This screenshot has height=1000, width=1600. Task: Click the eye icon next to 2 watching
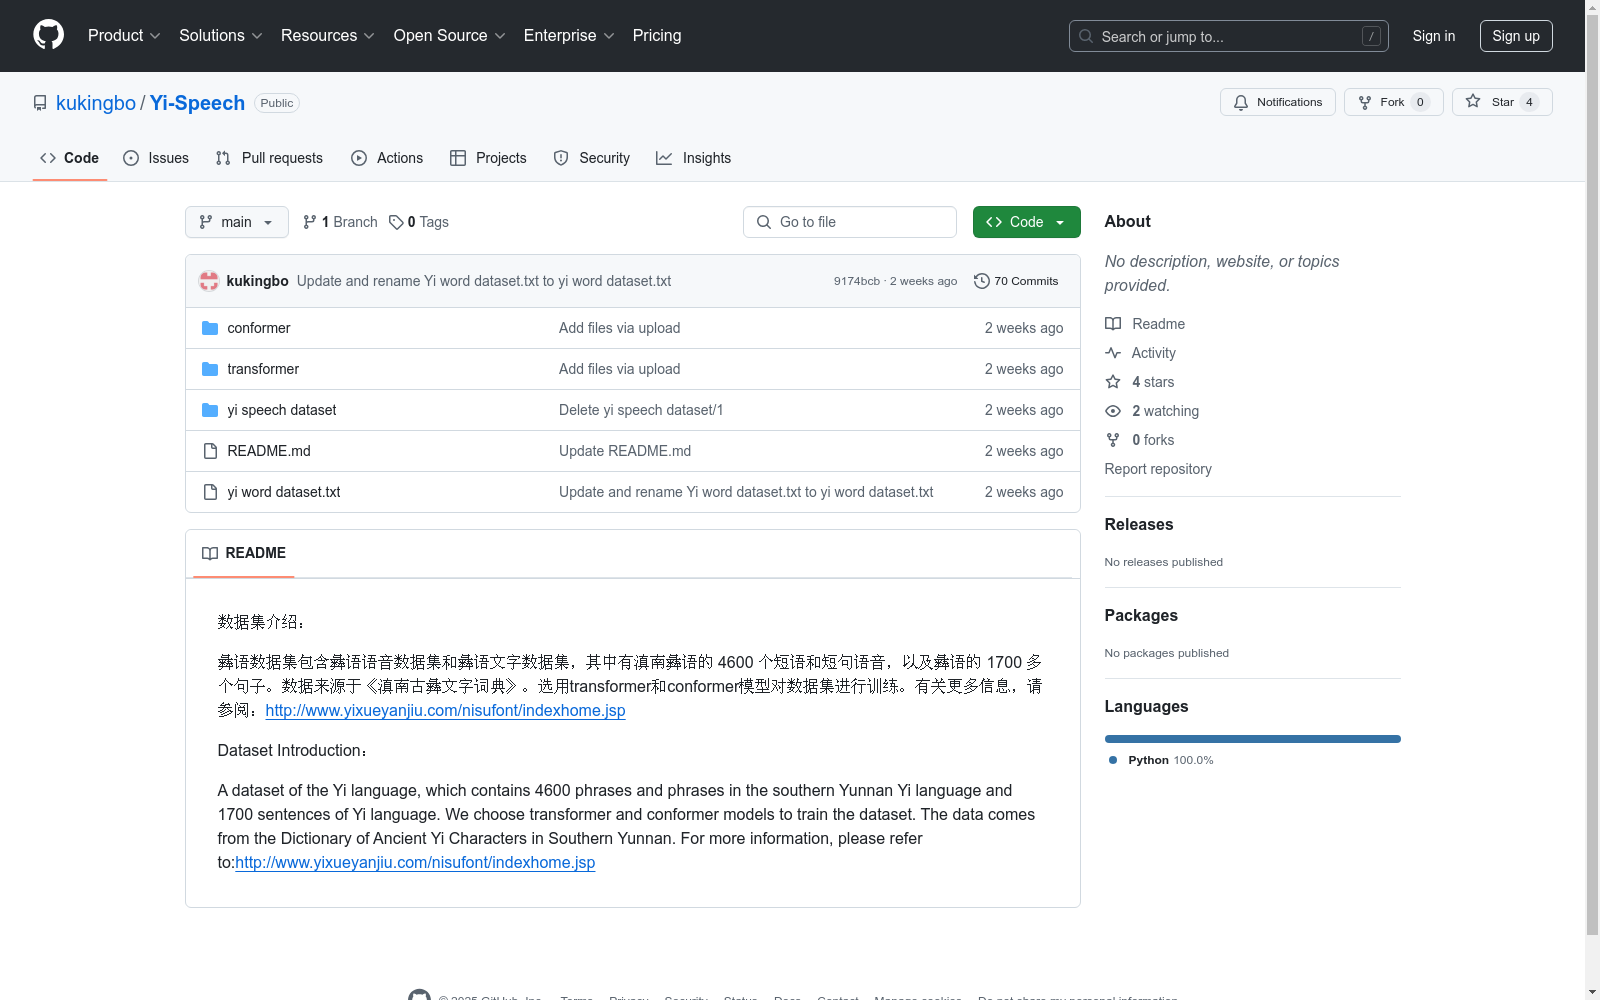pyautogui.click(x=1113, y=411)
